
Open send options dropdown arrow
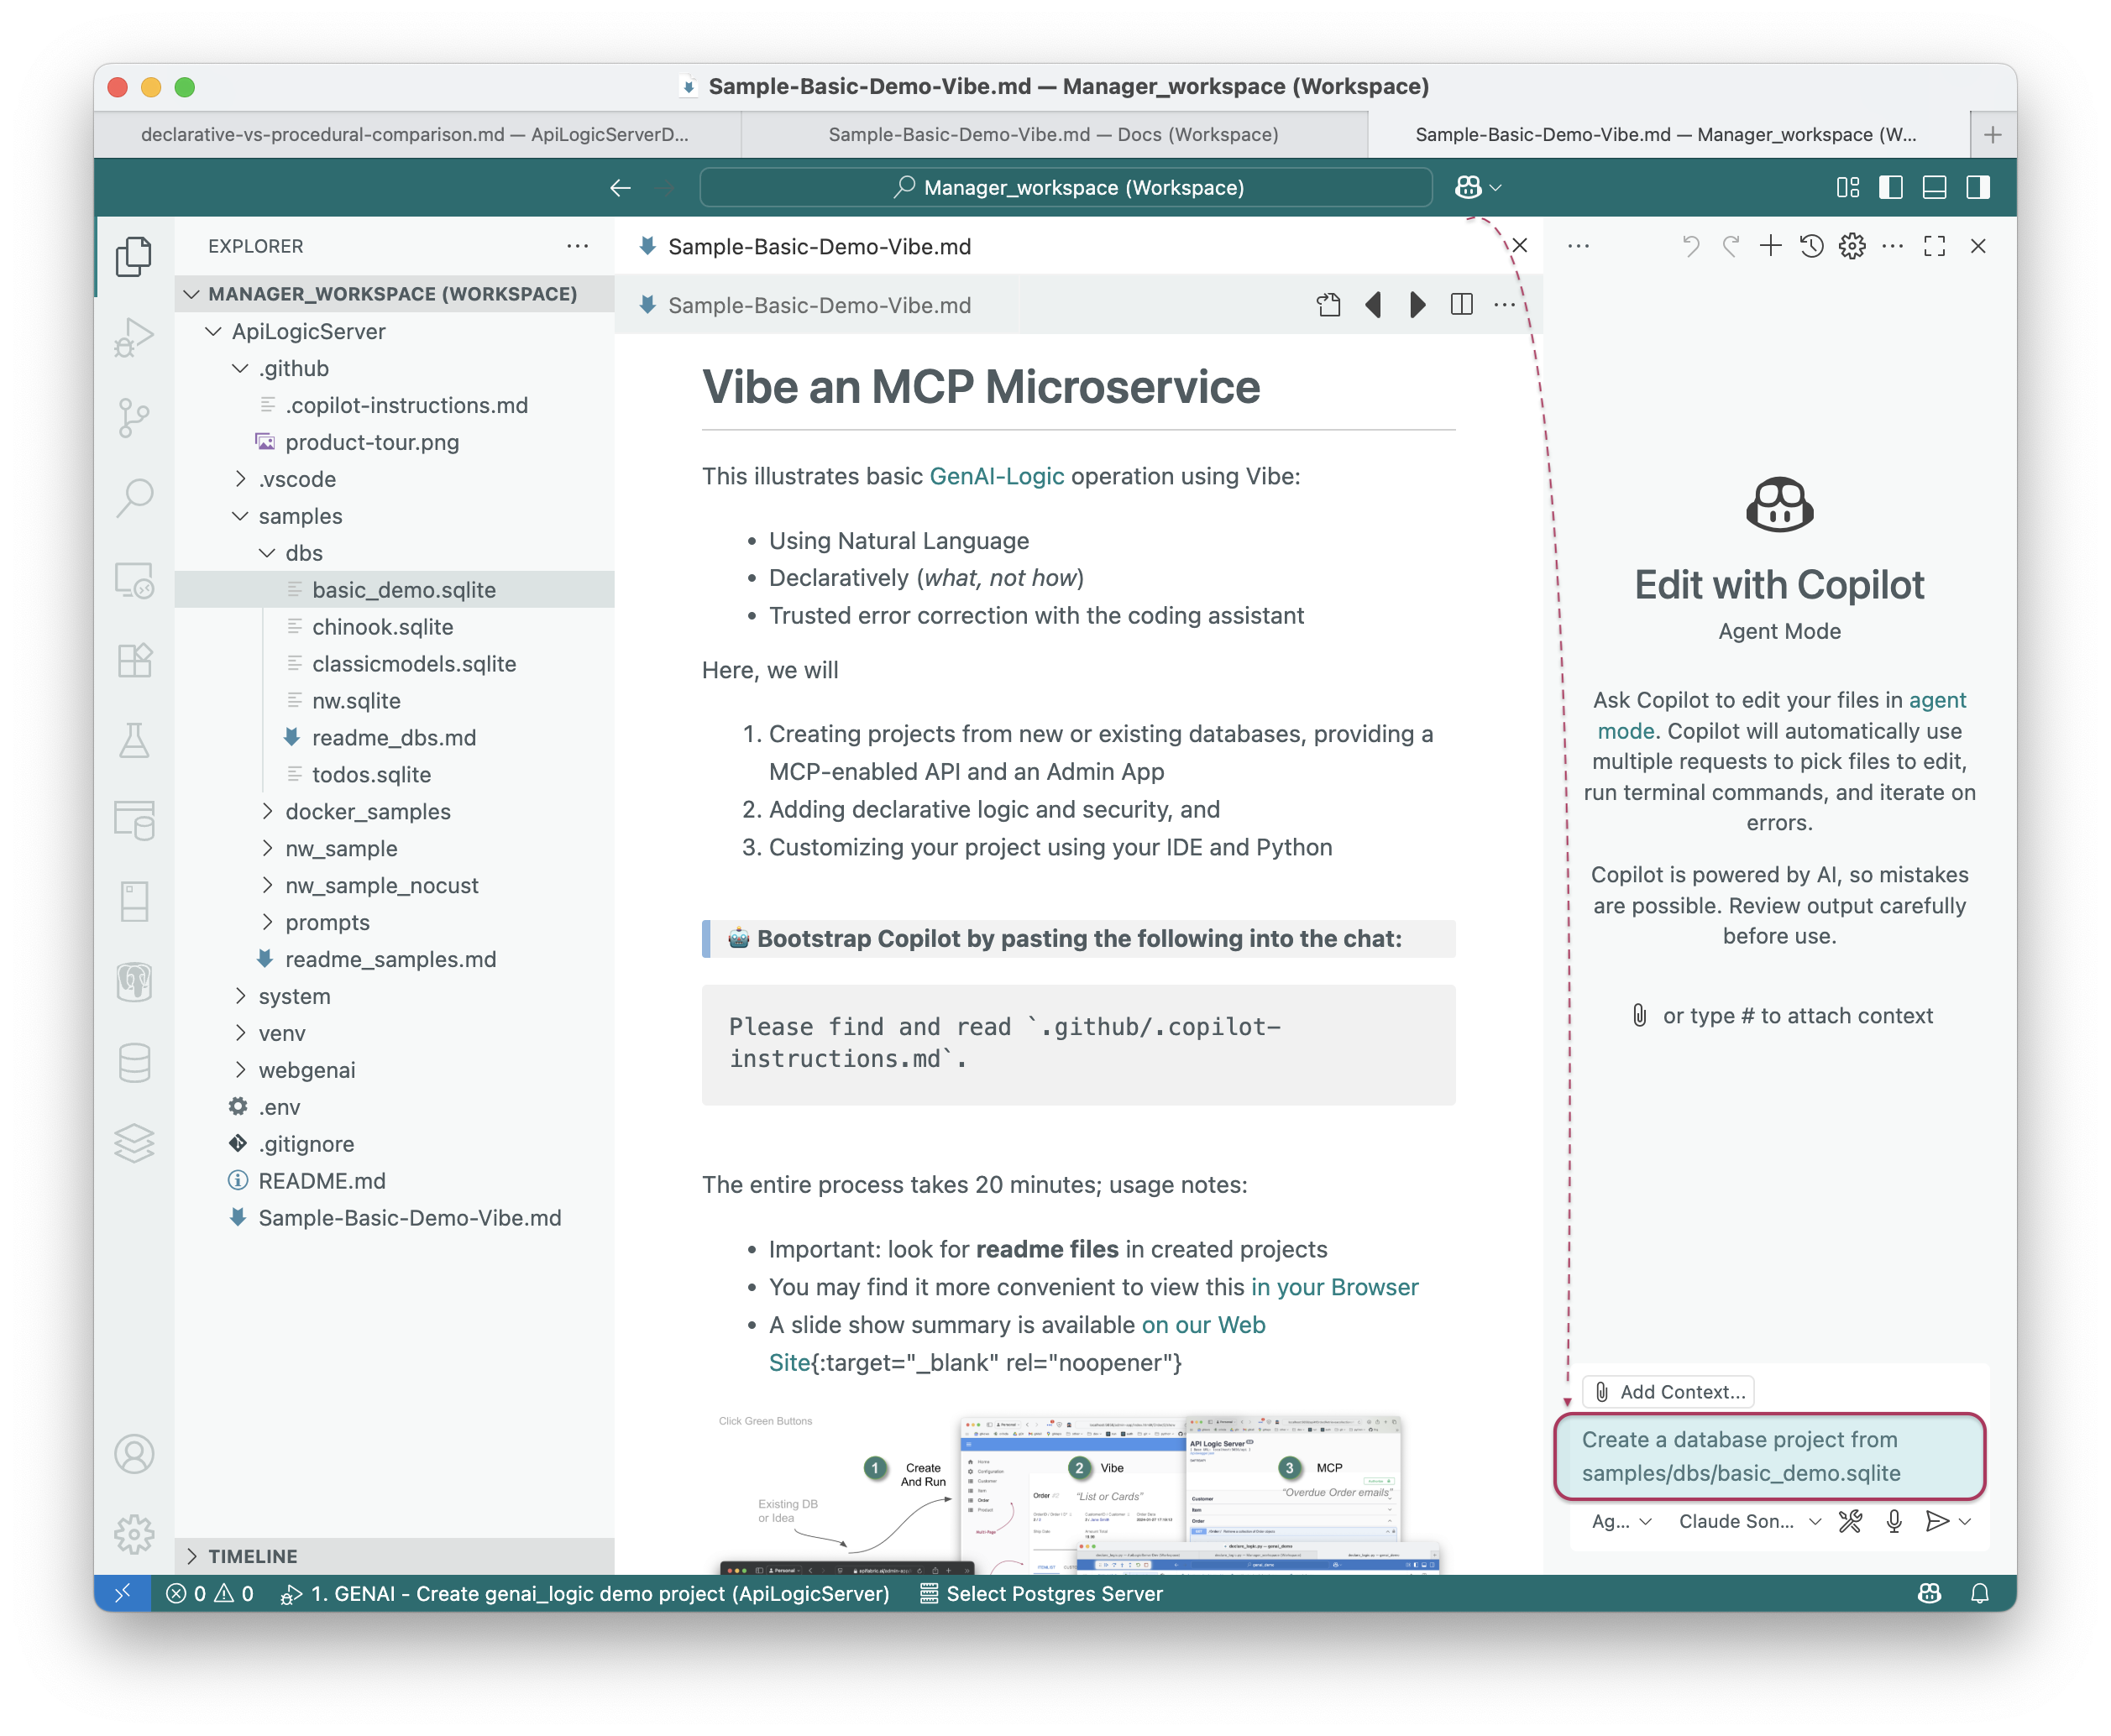1965,1522
